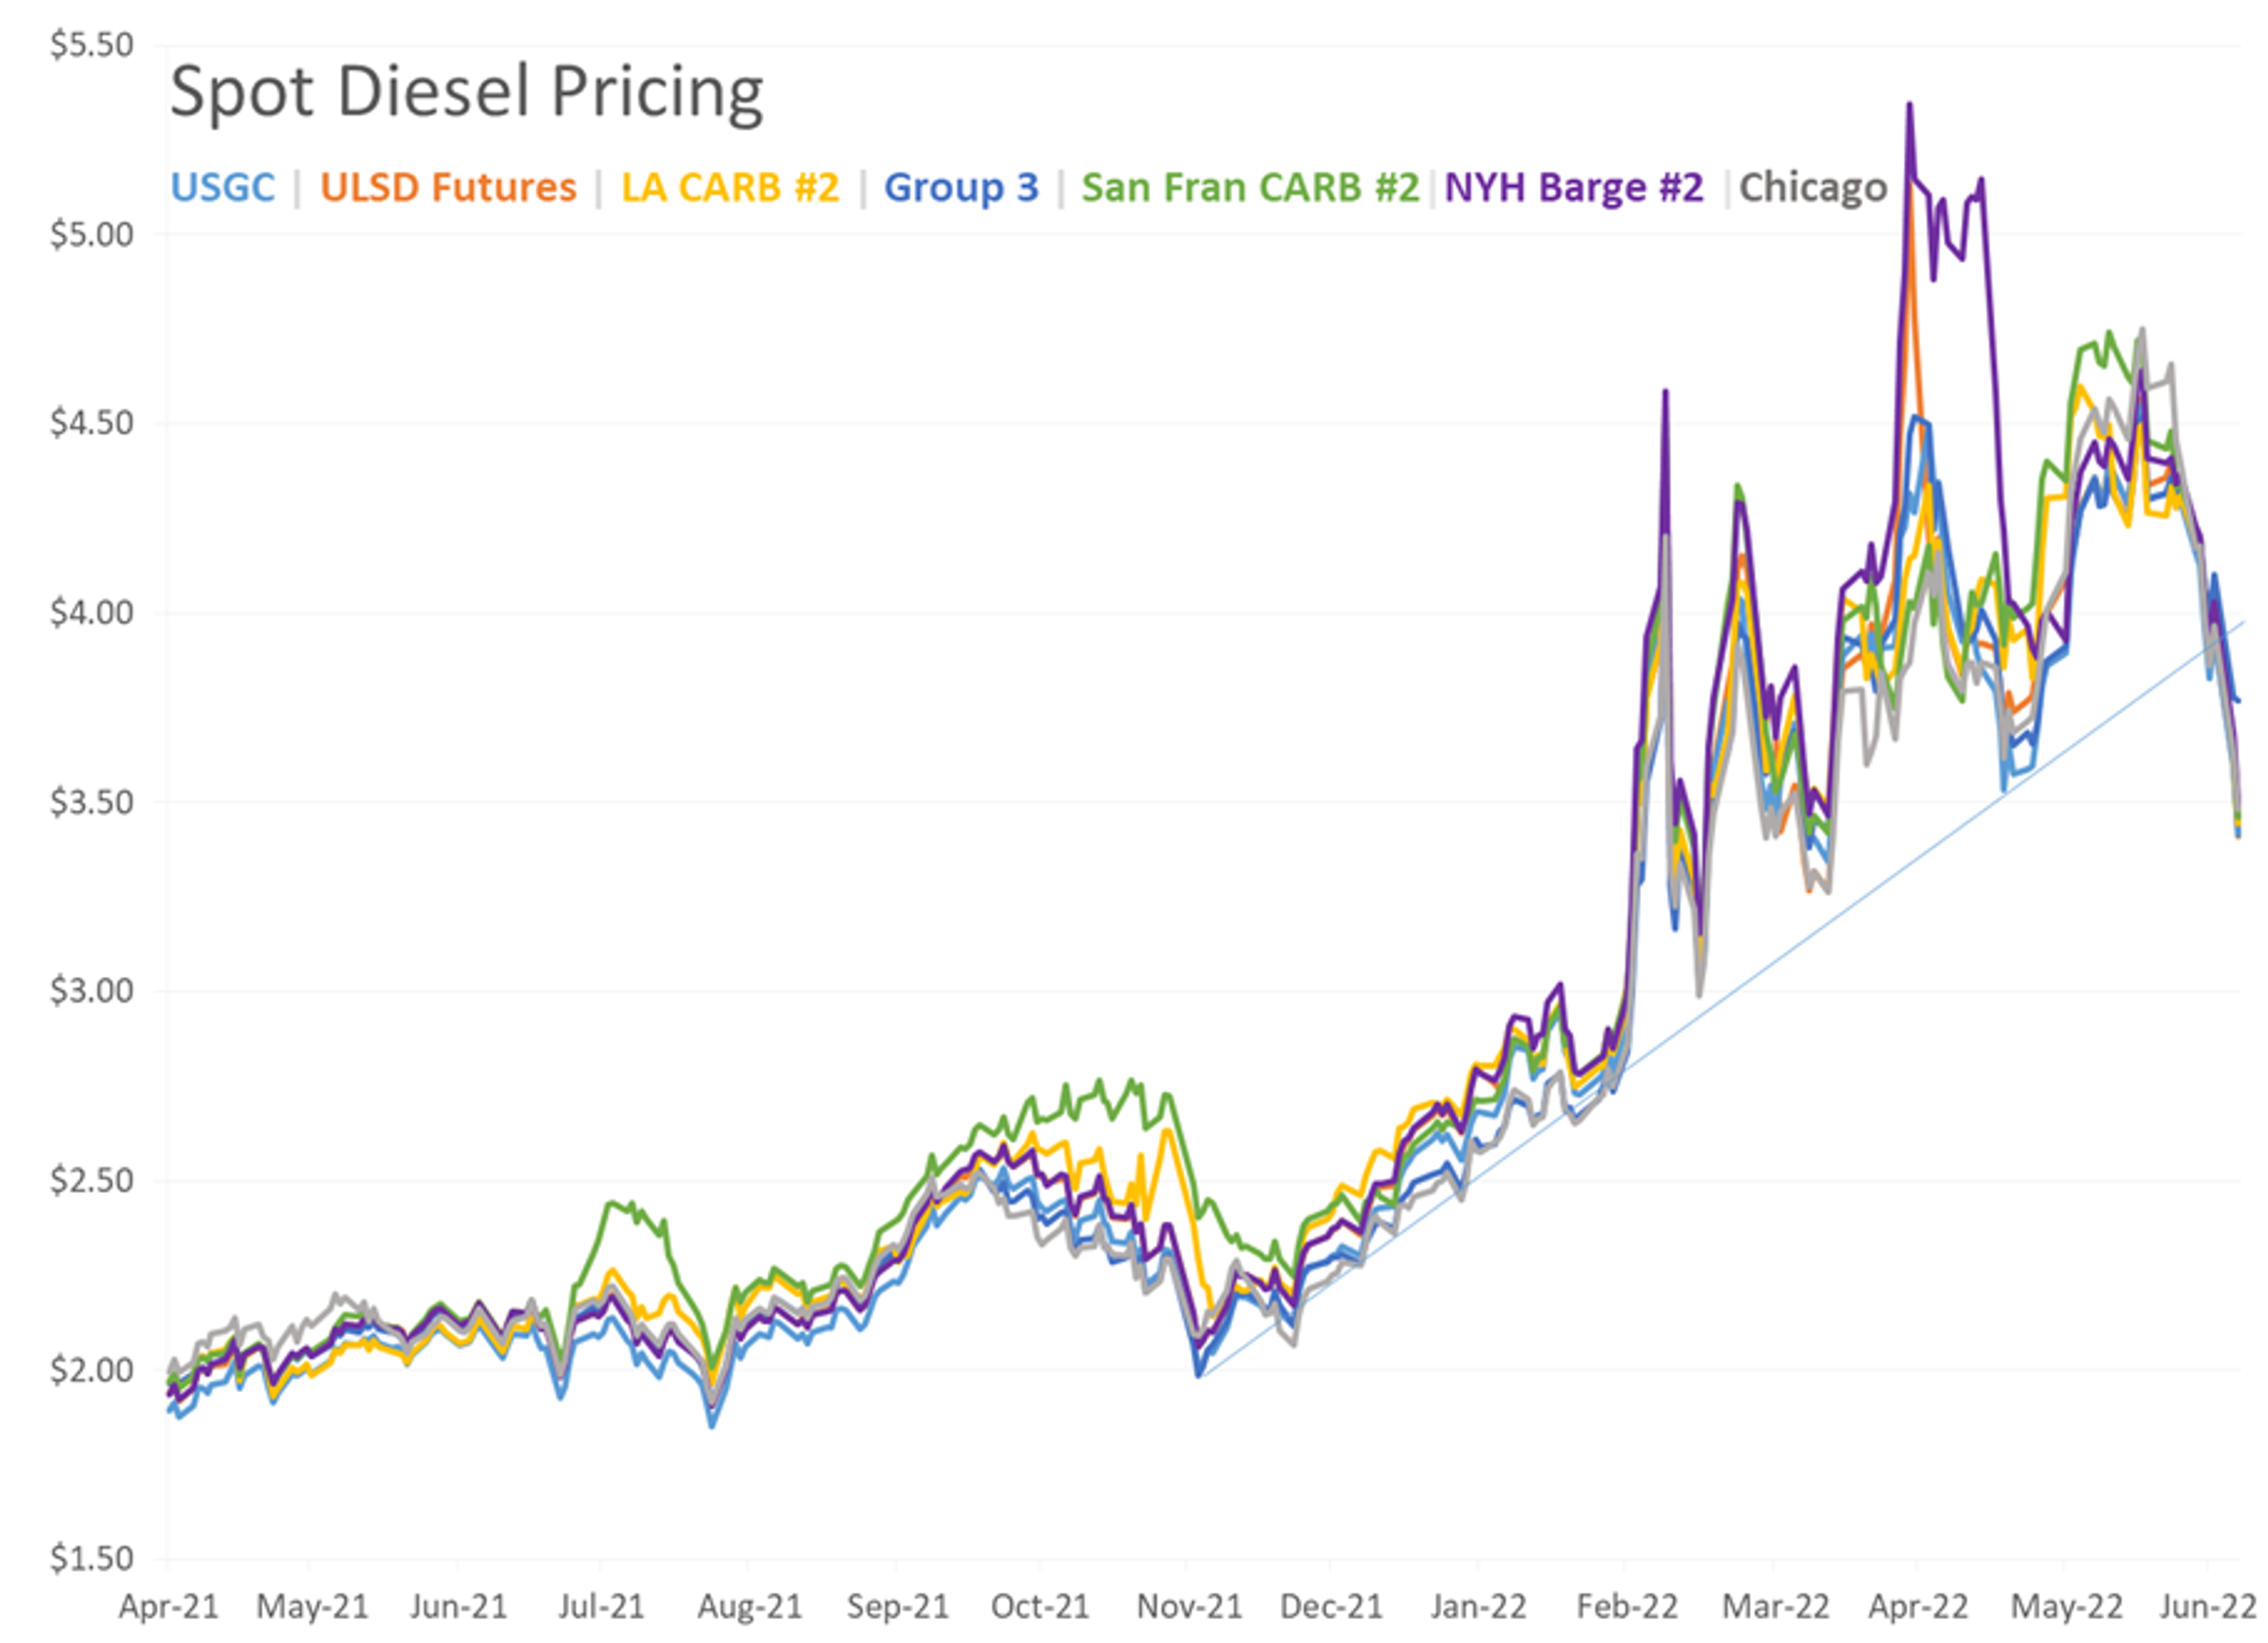Click the '$2.50' y-axis label
The width and height of the screenshot is (2268, 1643).
[x=92, y=1180]
